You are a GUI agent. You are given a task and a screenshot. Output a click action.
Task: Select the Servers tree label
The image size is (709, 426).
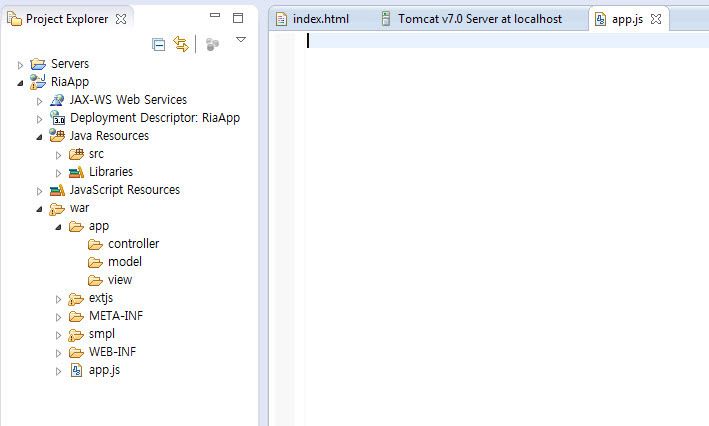click(70, 64)
